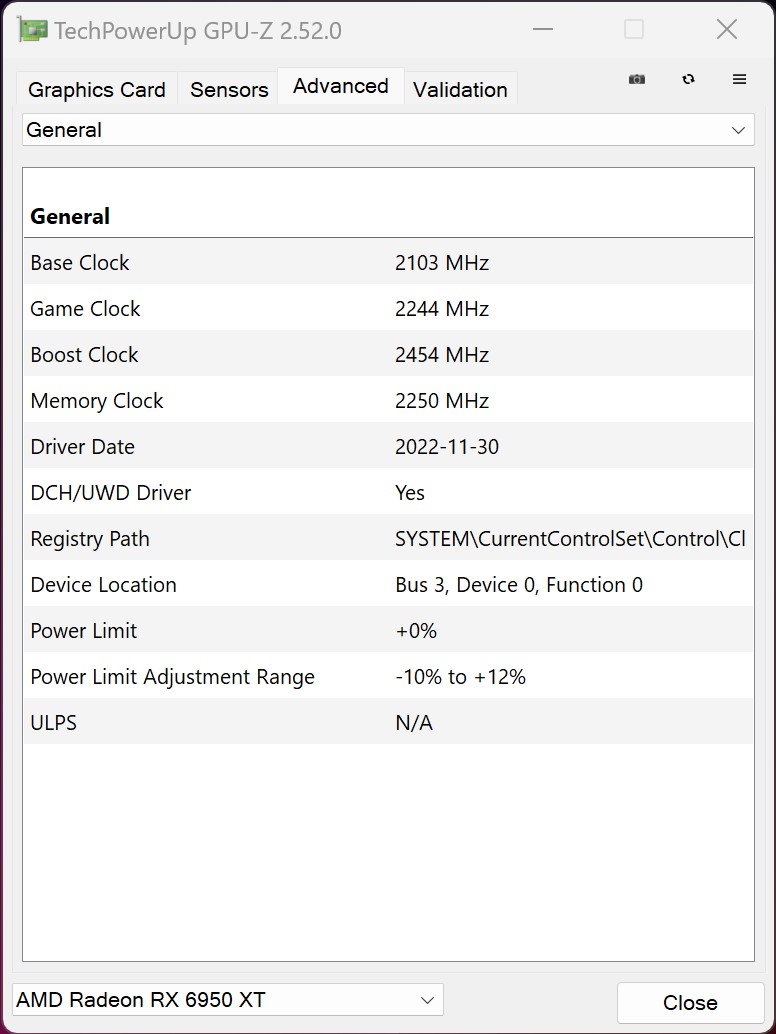Maximize the GPU-Z window
The image size is (776, 1034).
coord(634,30)
